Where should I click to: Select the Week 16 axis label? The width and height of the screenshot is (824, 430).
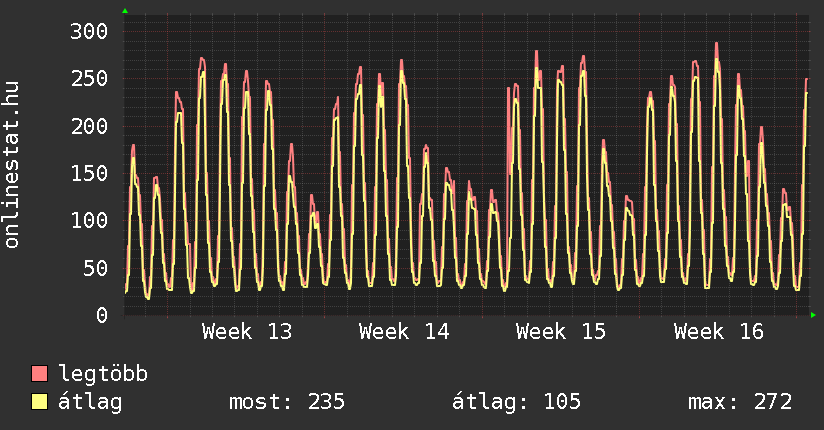point(719,331)
